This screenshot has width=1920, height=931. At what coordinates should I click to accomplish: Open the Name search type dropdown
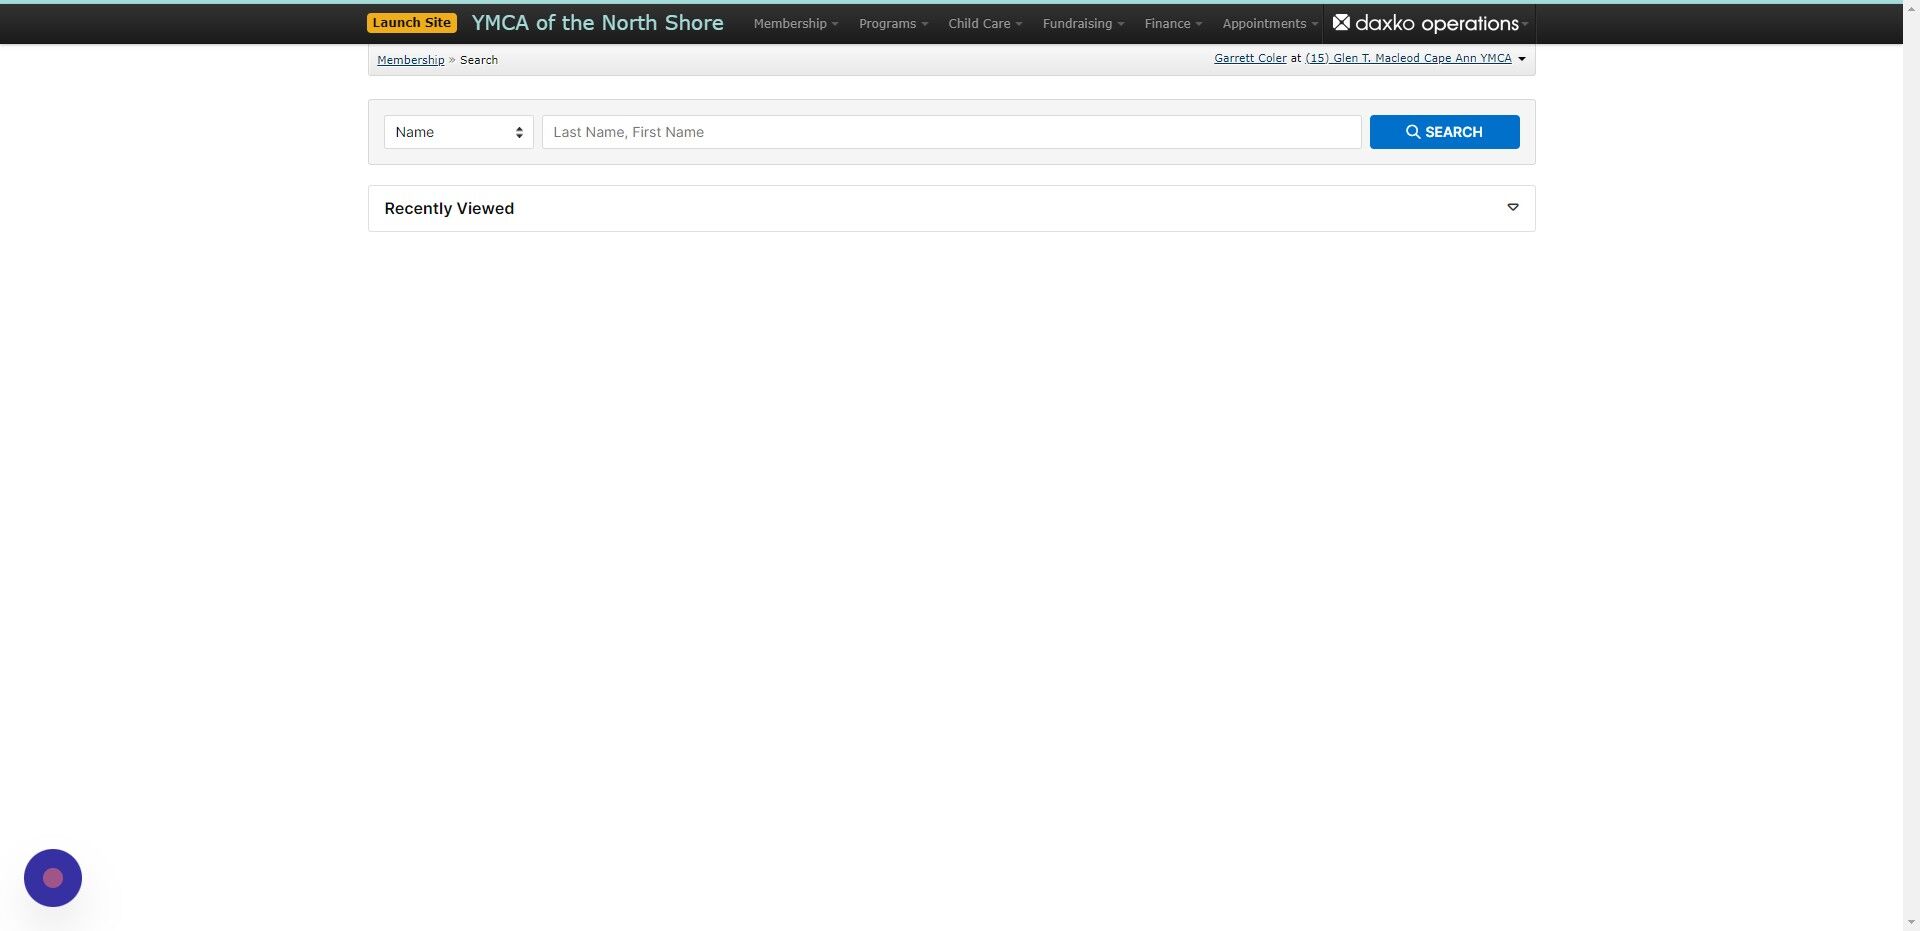coord(459,132)
